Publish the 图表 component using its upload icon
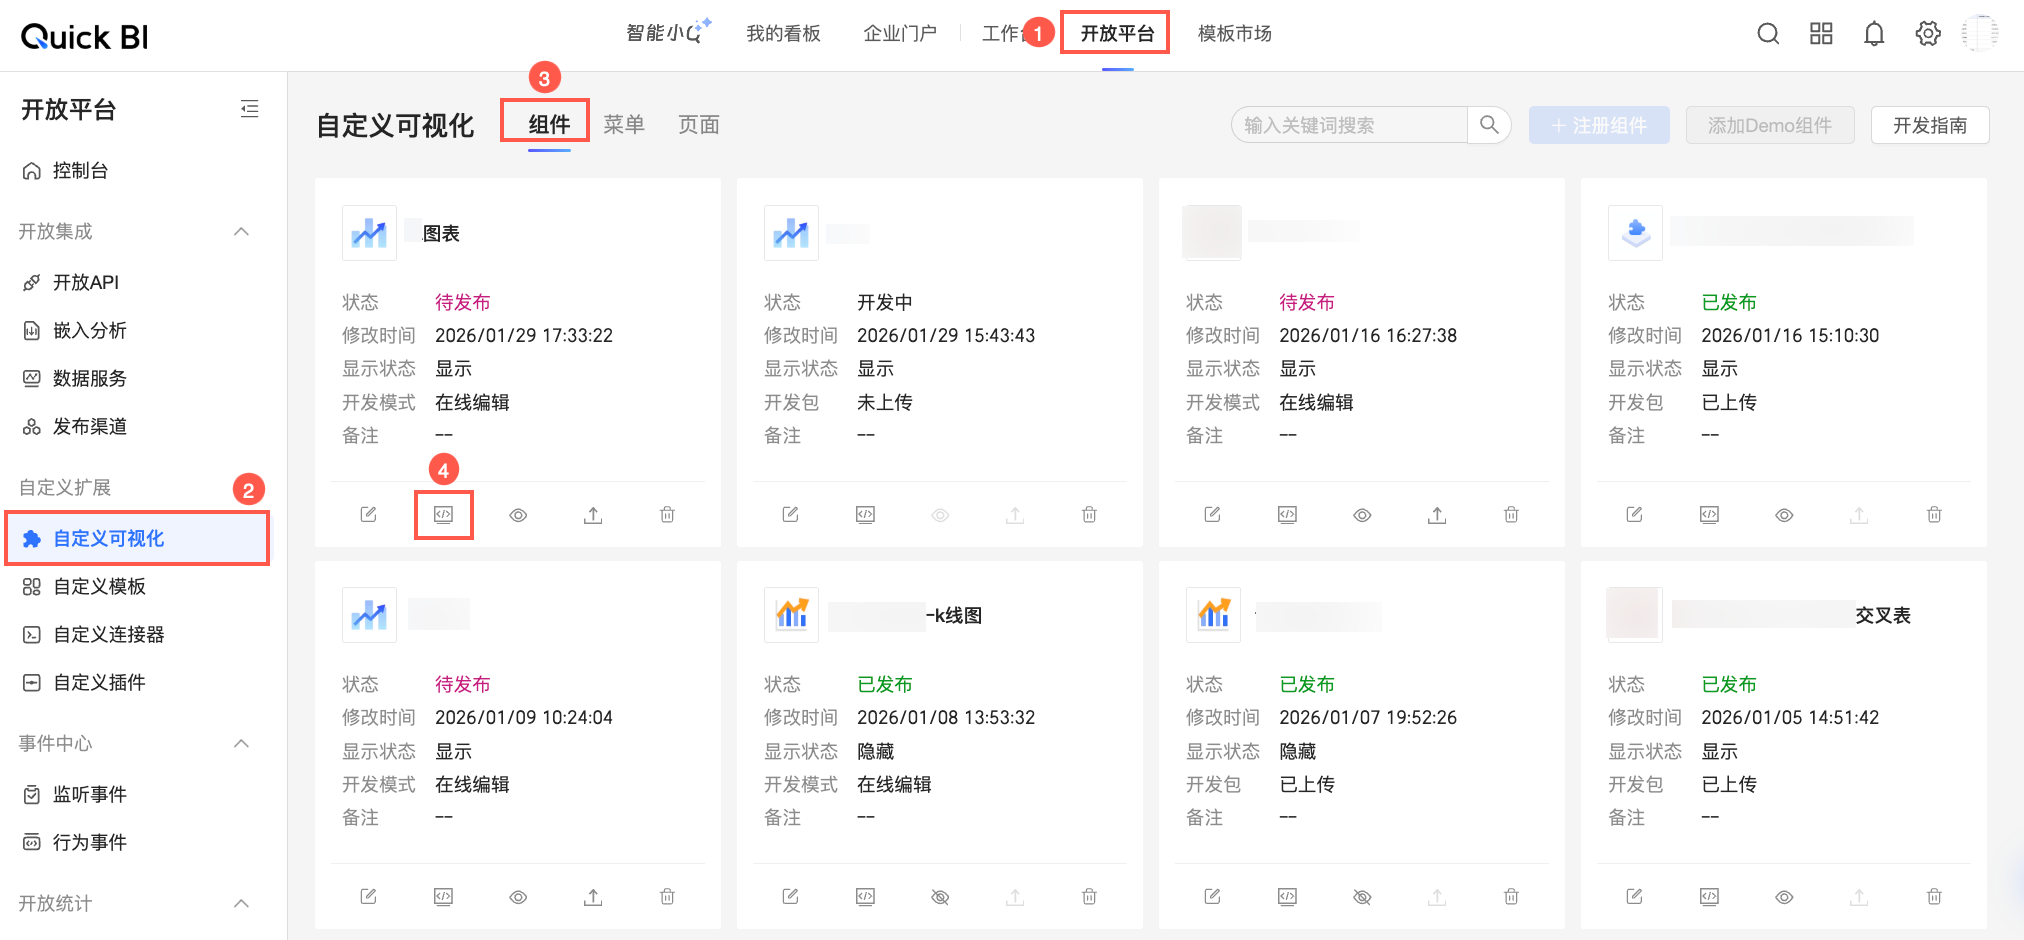 pyautogui.click(x=593, y=514)
